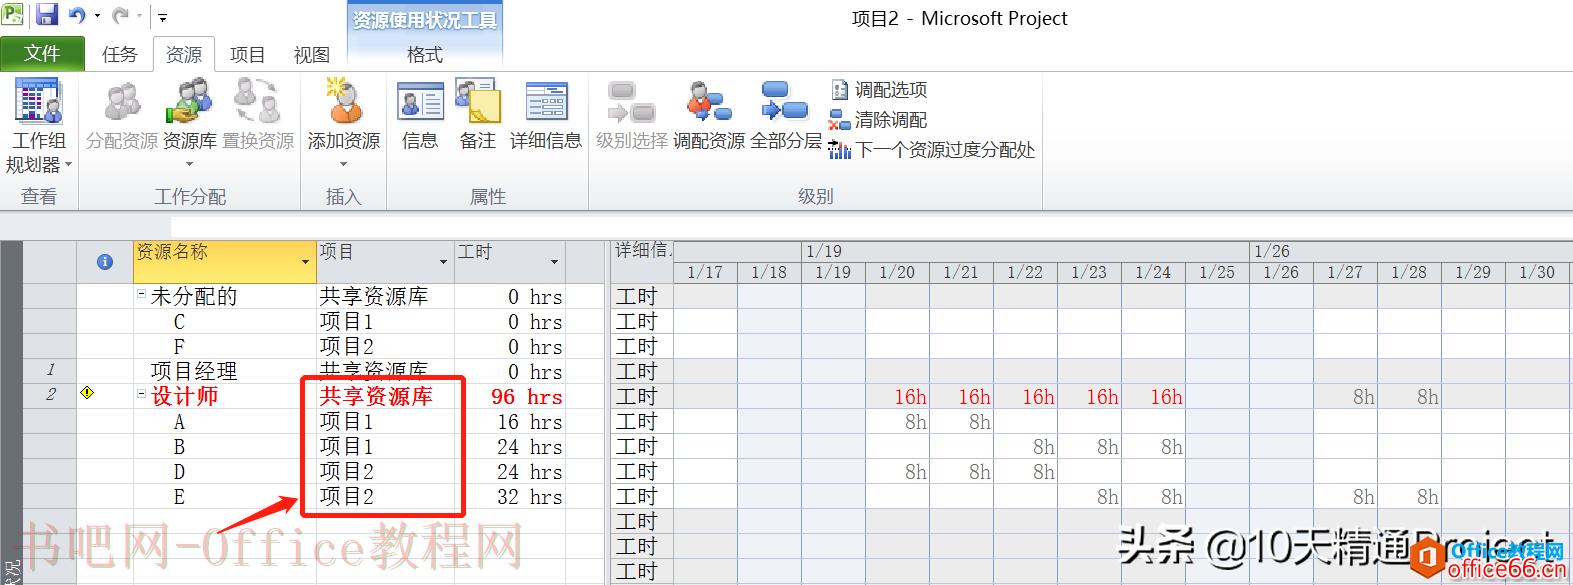
Task: Click the 共享资源库 project cell of 设计师
Action: [x=385, y=396]
